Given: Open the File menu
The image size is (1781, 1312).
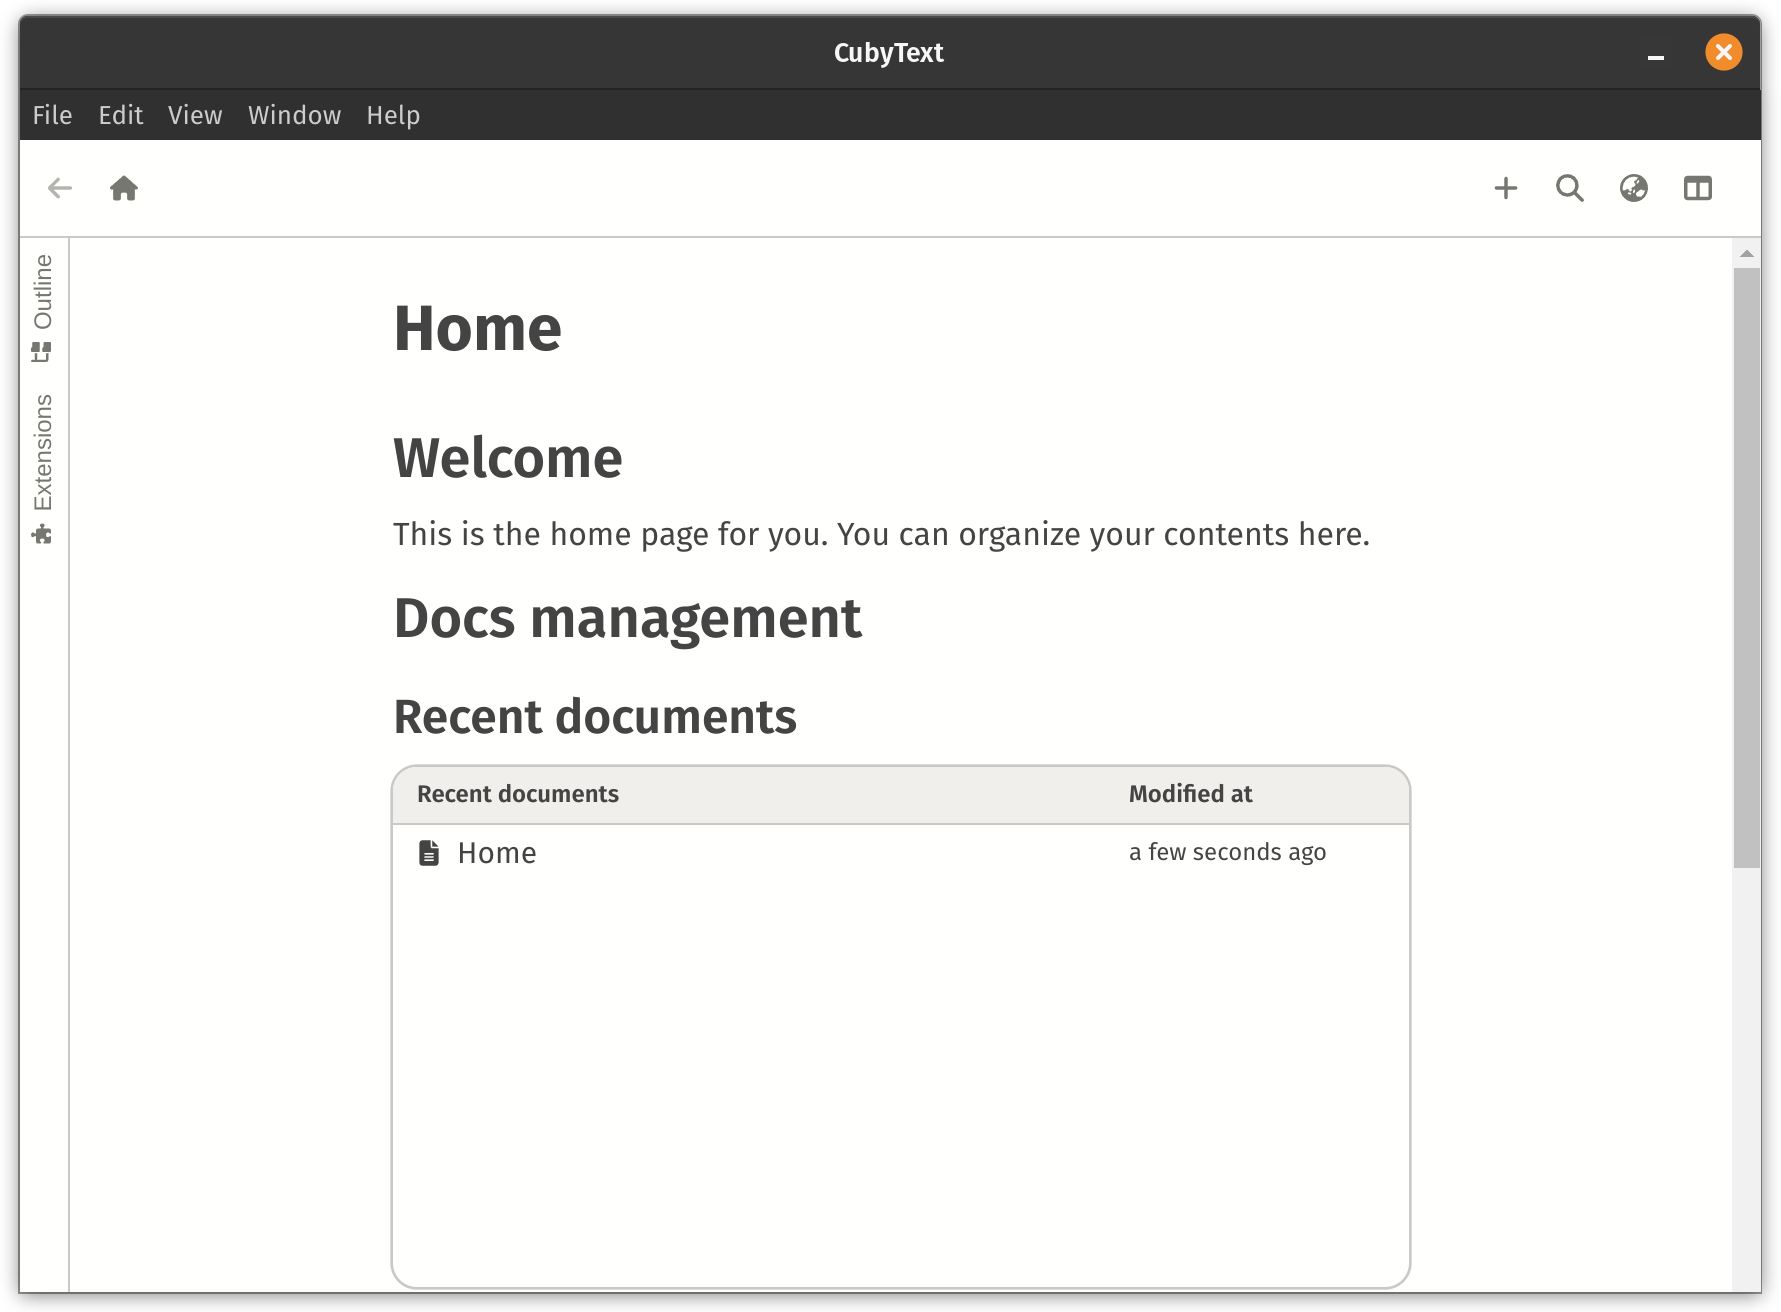Looking at the screenshot, I should coord(52,115).
